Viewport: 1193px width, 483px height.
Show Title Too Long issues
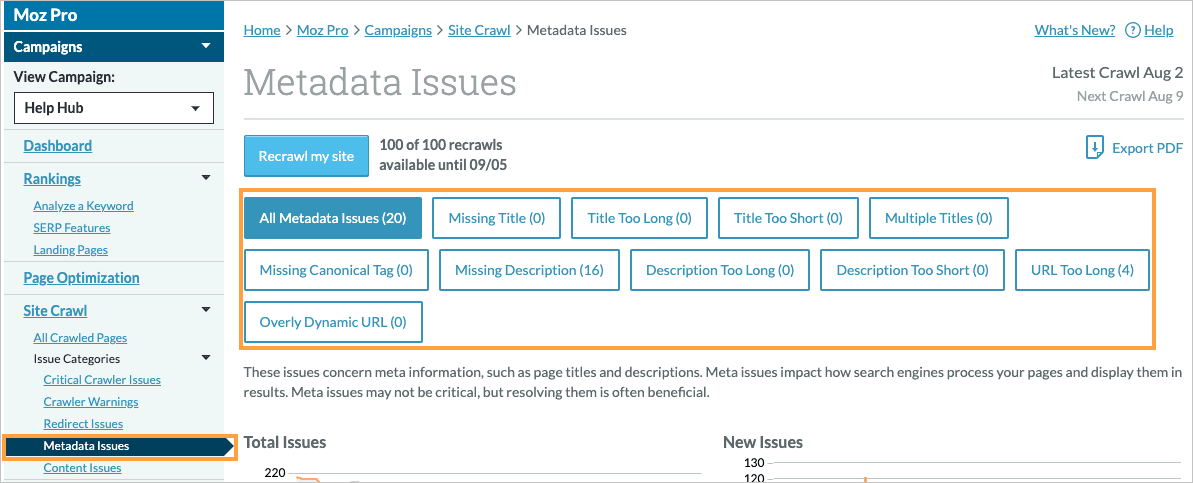639,218
